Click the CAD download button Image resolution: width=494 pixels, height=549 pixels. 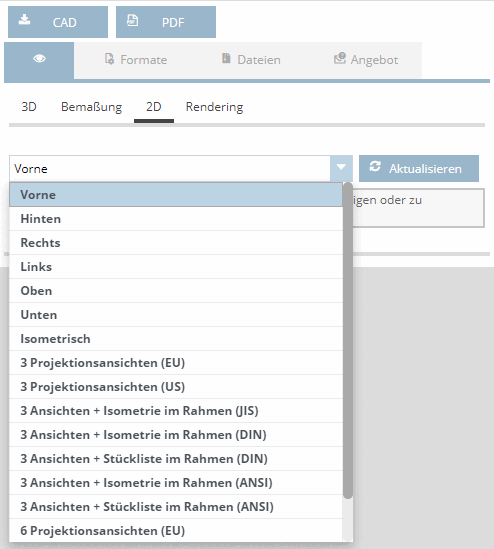click(x=58, y=22)
